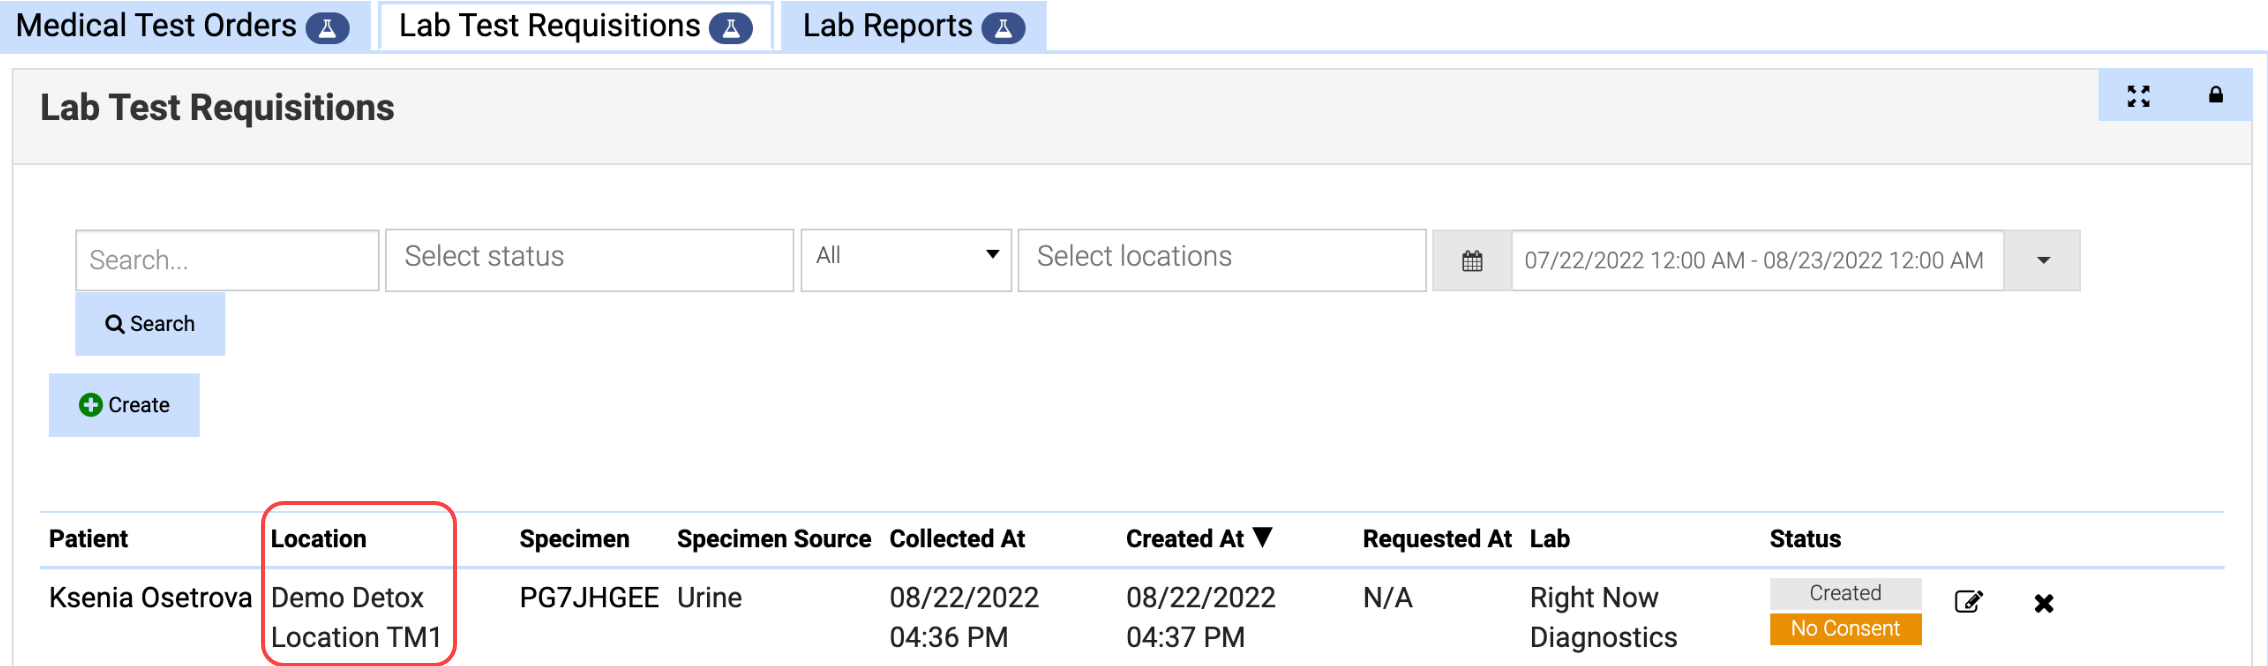The height and width of the screenshot is (666, 2268).
Task: Click edit icon for Ksenia Osetrova requisition
Action: point(1968,602)
